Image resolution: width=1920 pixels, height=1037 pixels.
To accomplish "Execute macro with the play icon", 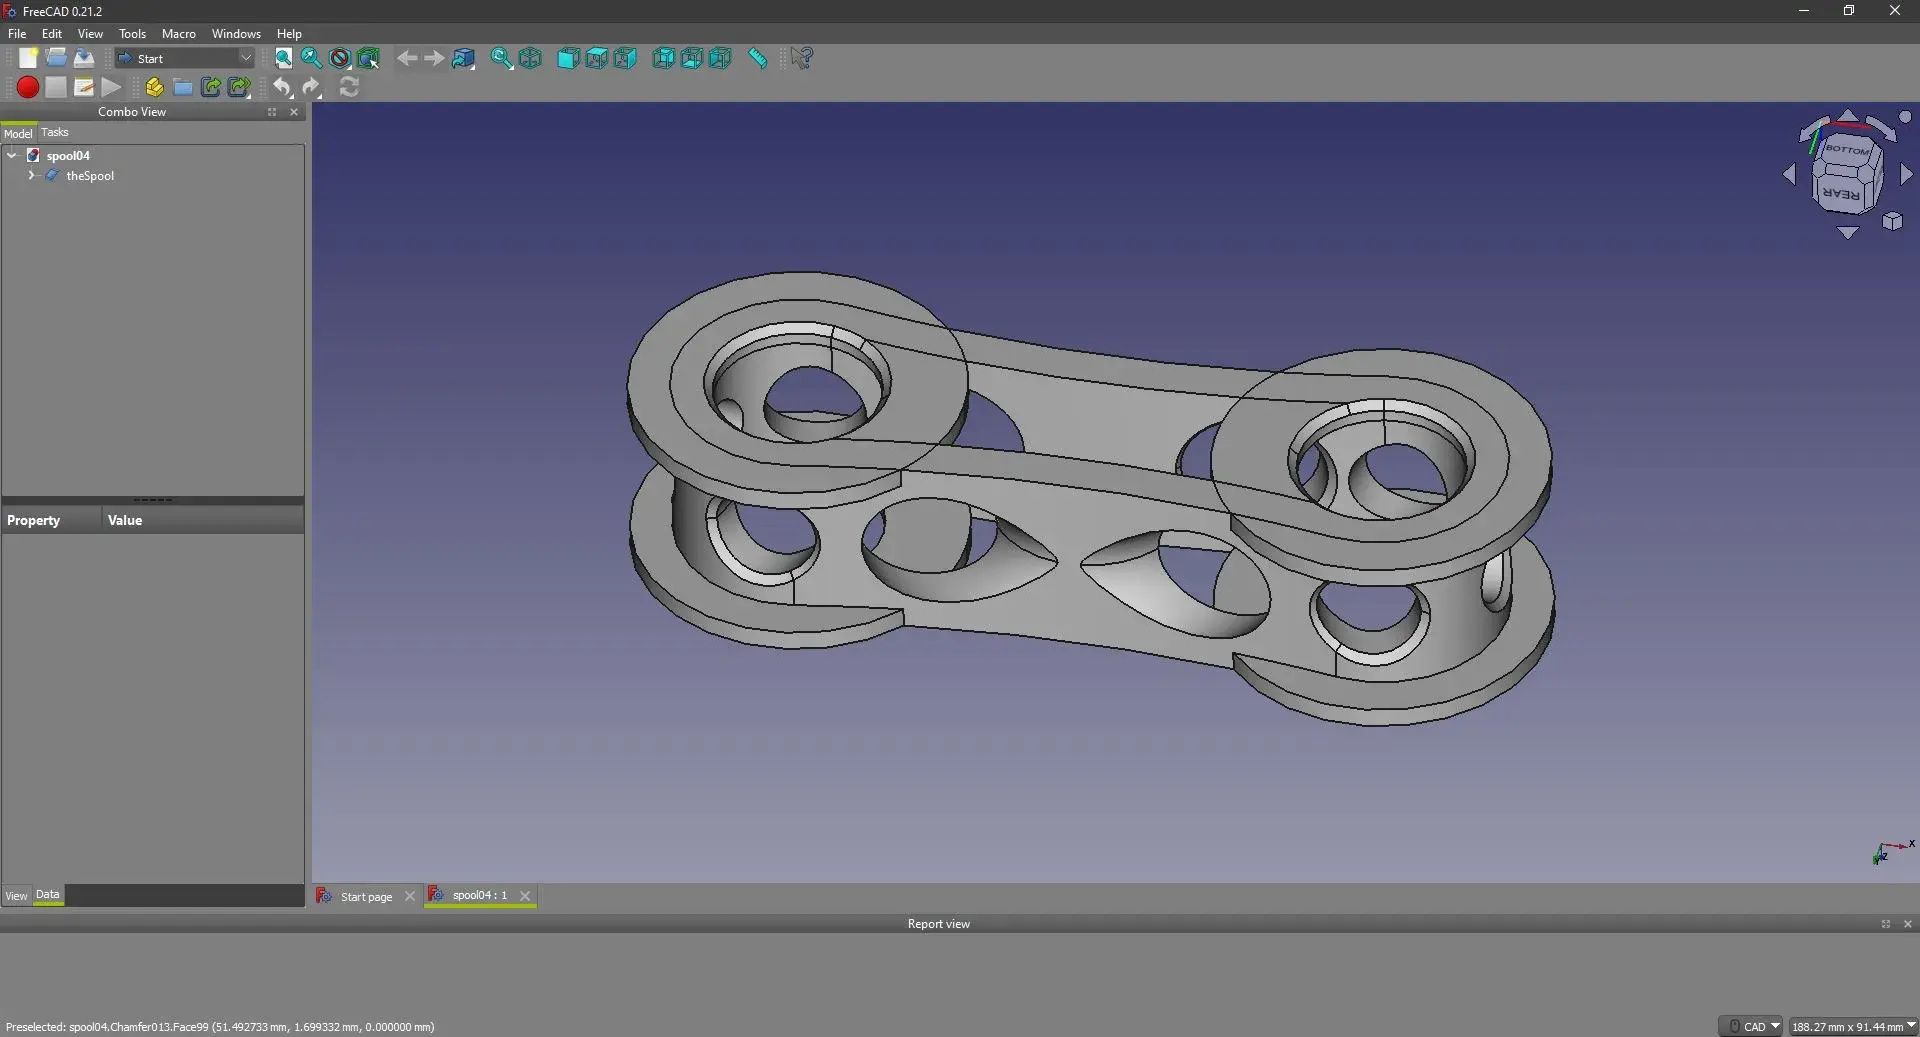I will [111, 87].
